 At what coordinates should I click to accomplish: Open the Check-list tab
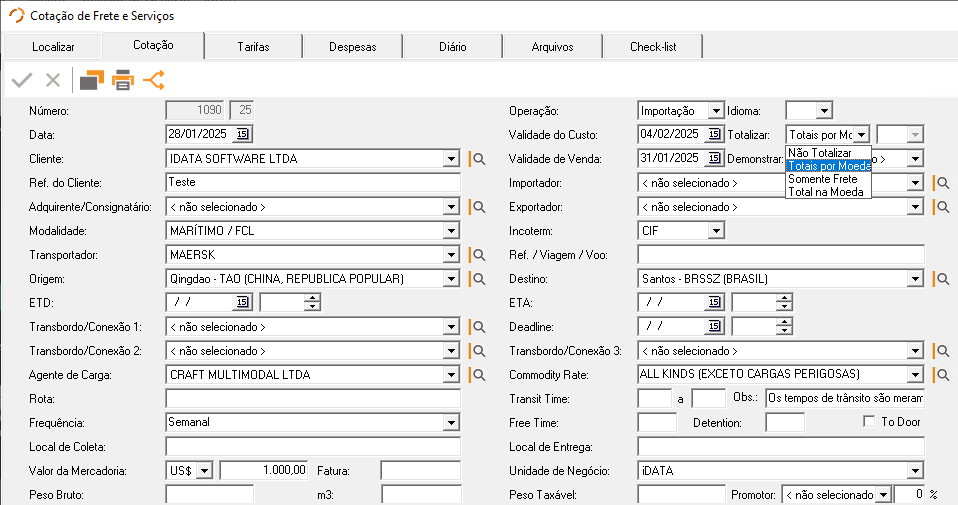[653, 47]
